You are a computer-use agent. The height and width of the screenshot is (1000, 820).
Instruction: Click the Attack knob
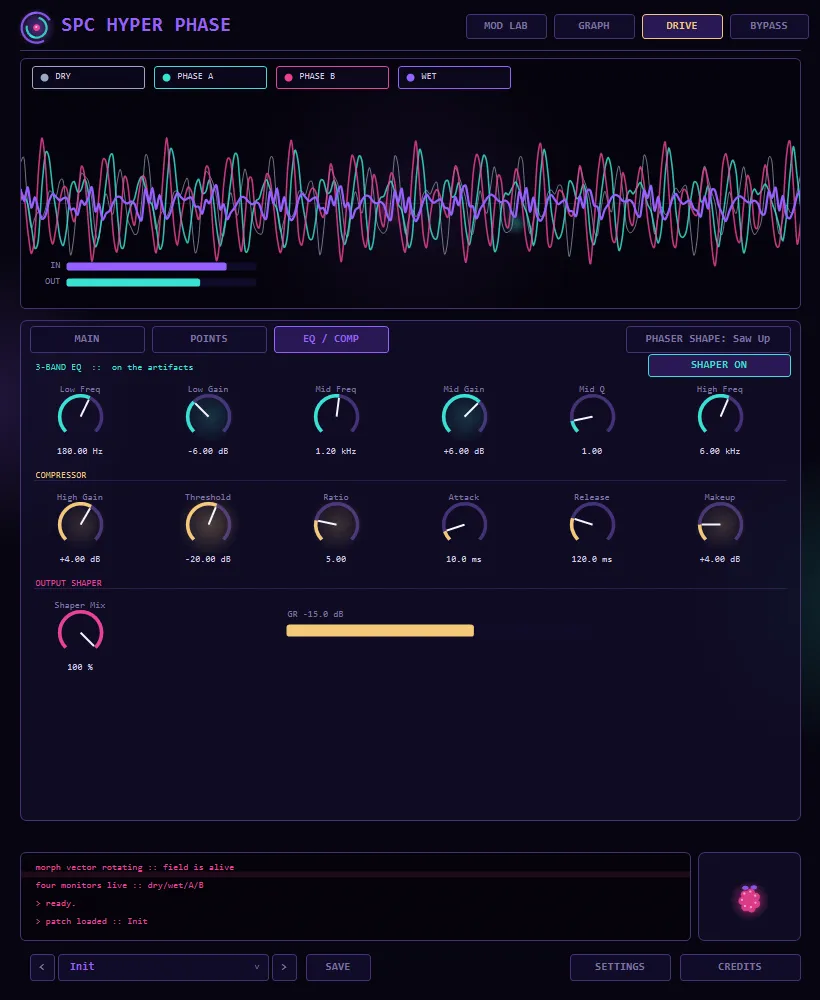click(464, 524)
